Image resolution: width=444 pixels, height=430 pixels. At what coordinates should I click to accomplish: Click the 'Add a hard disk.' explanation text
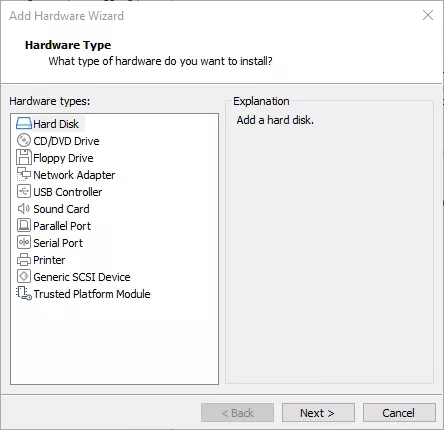click(275, 120)
